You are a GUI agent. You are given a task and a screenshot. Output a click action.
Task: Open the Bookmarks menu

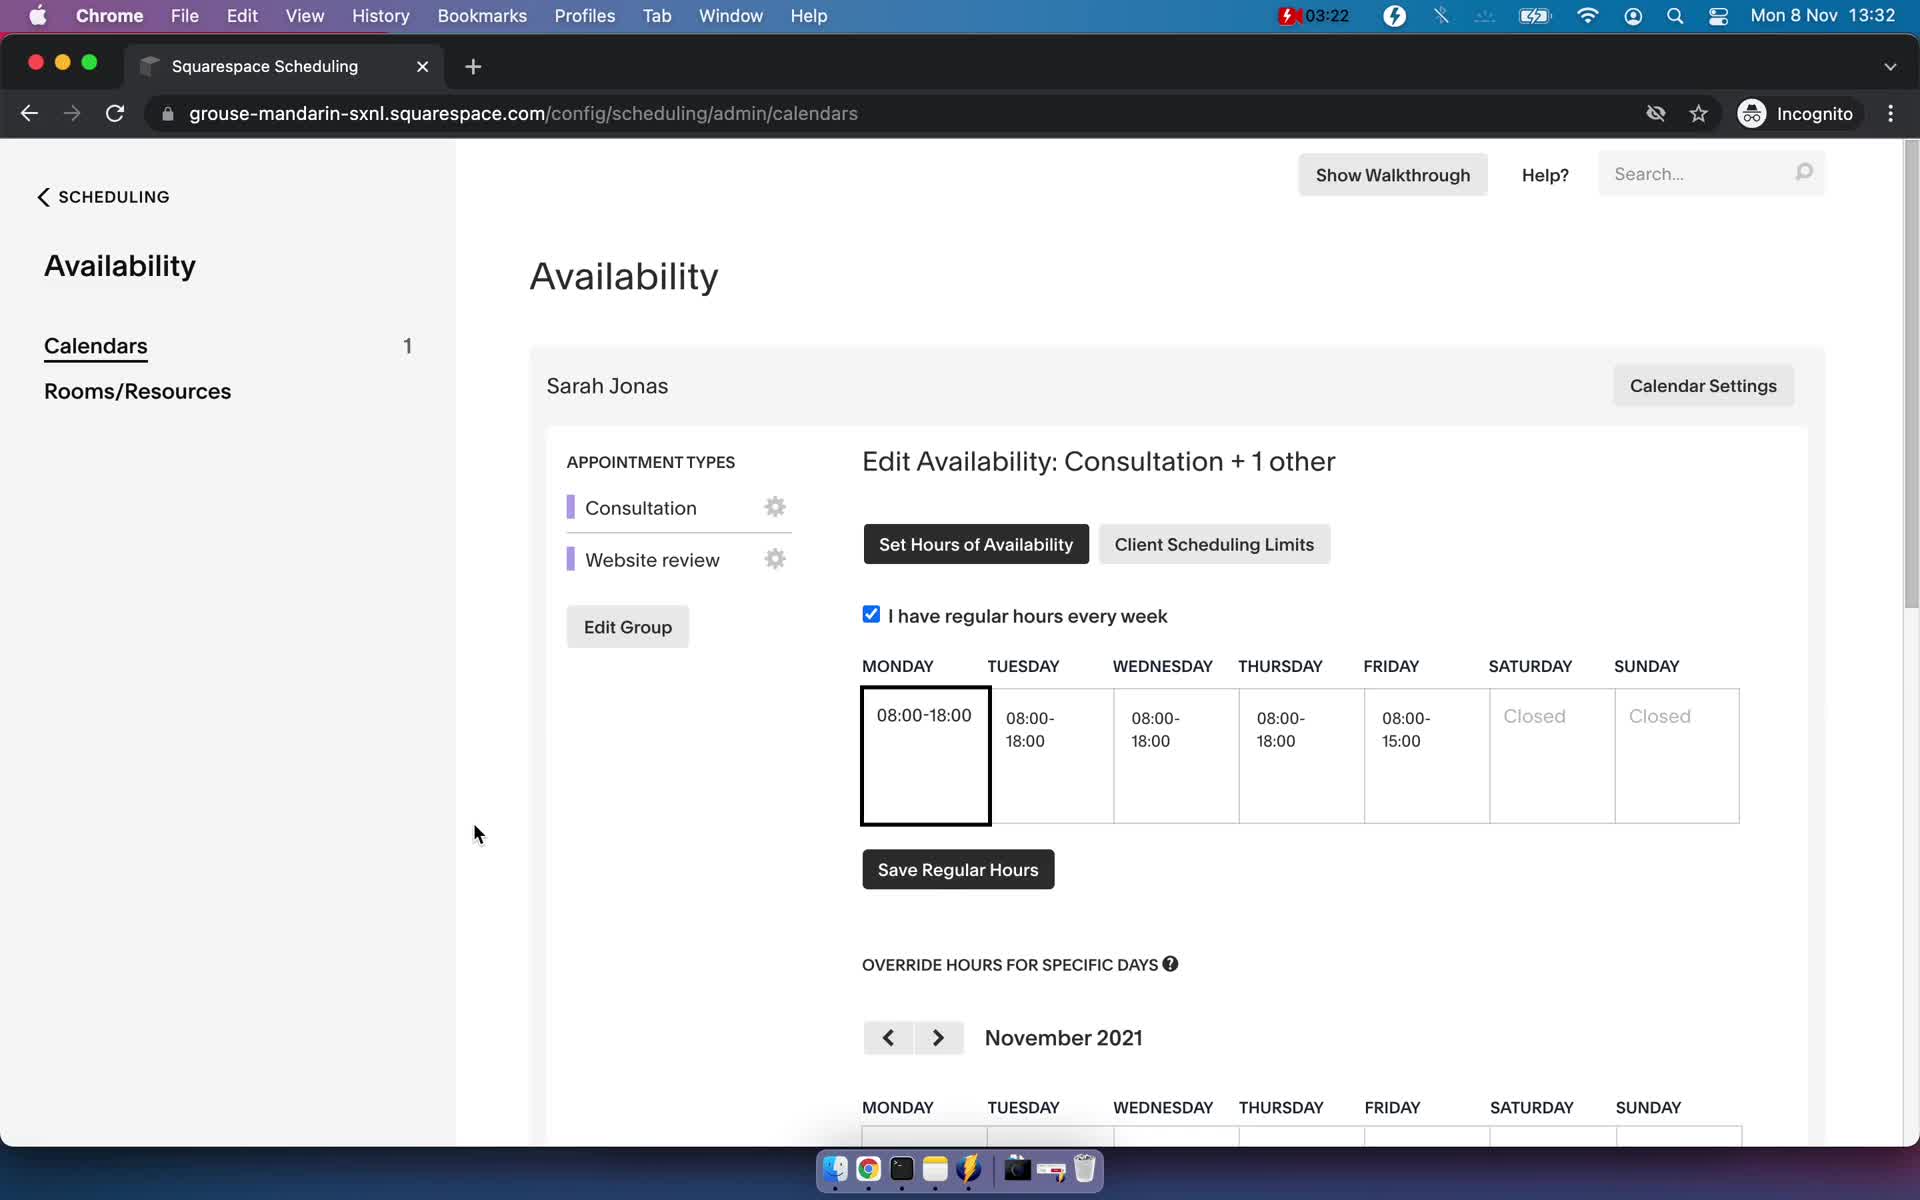click(482, 16)
